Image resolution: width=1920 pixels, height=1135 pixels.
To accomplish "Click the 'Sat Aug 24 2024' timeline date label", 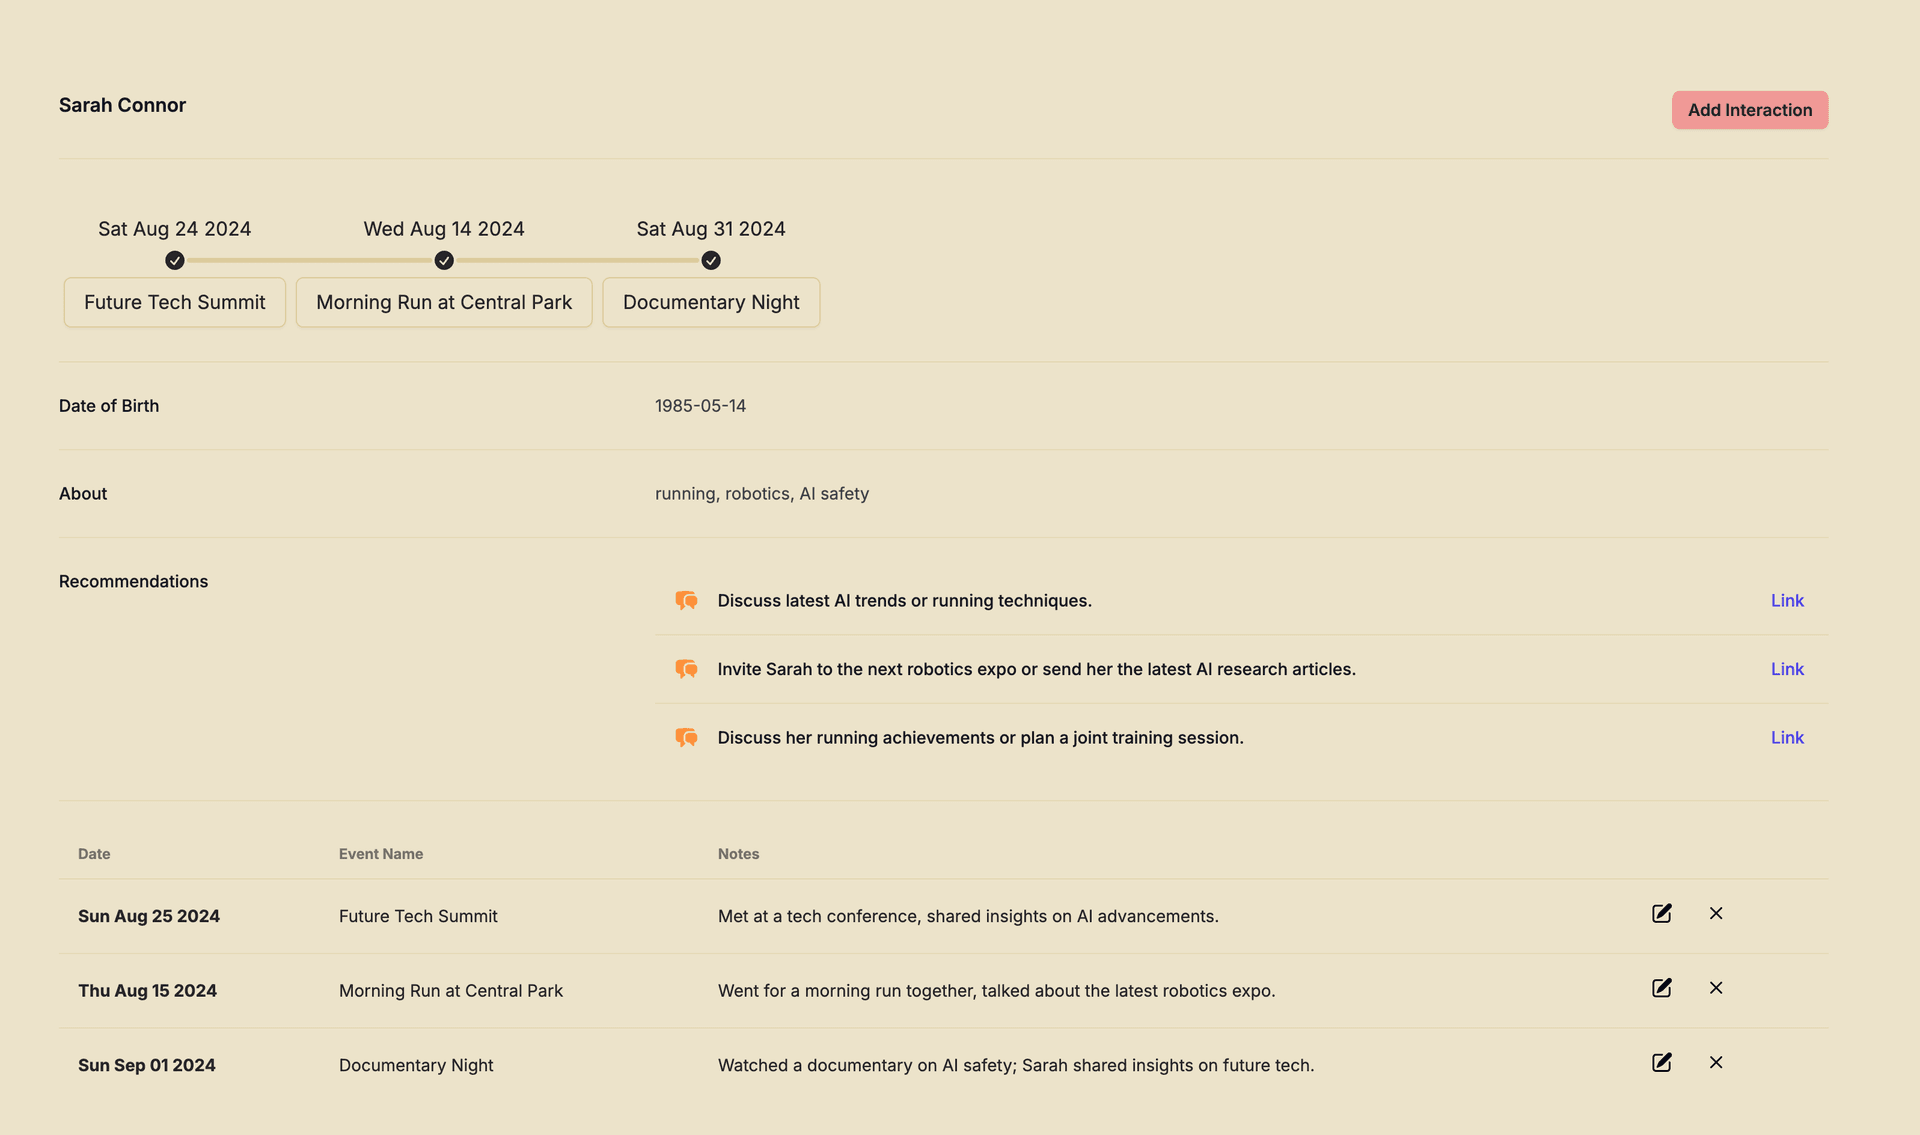I will (175, 229).
